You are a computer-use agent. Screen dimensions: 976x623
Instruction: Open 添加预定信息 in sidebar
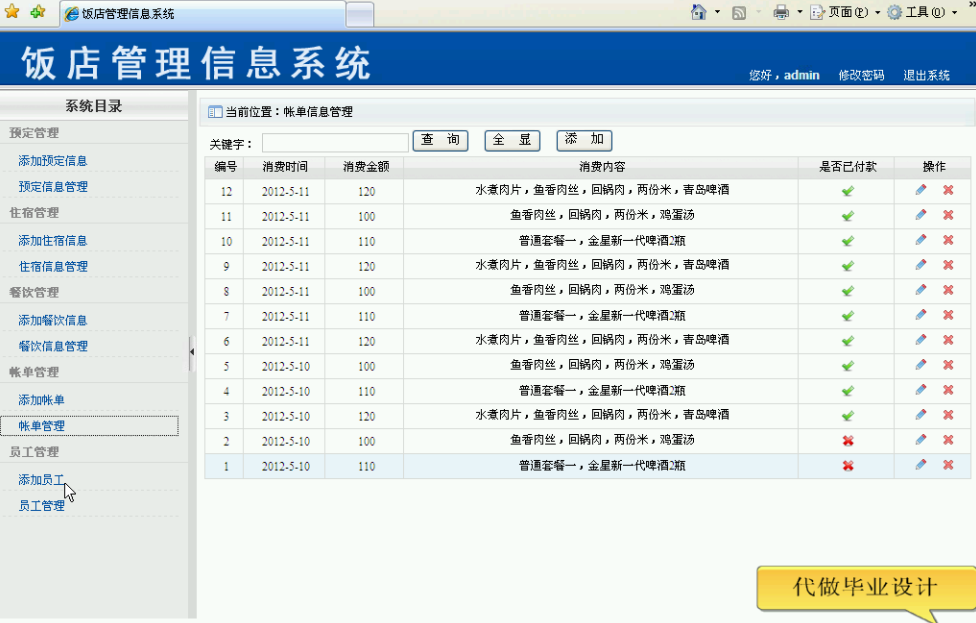(53, 161)
